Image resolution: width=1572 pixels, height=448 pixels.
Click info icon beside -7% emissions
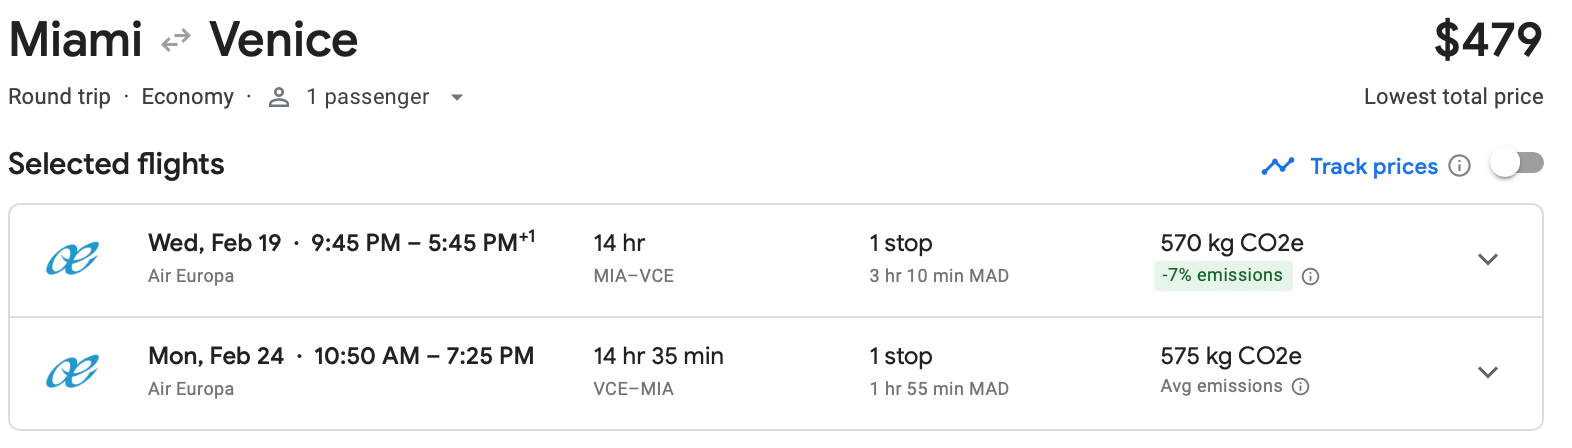coord(1310,277)
